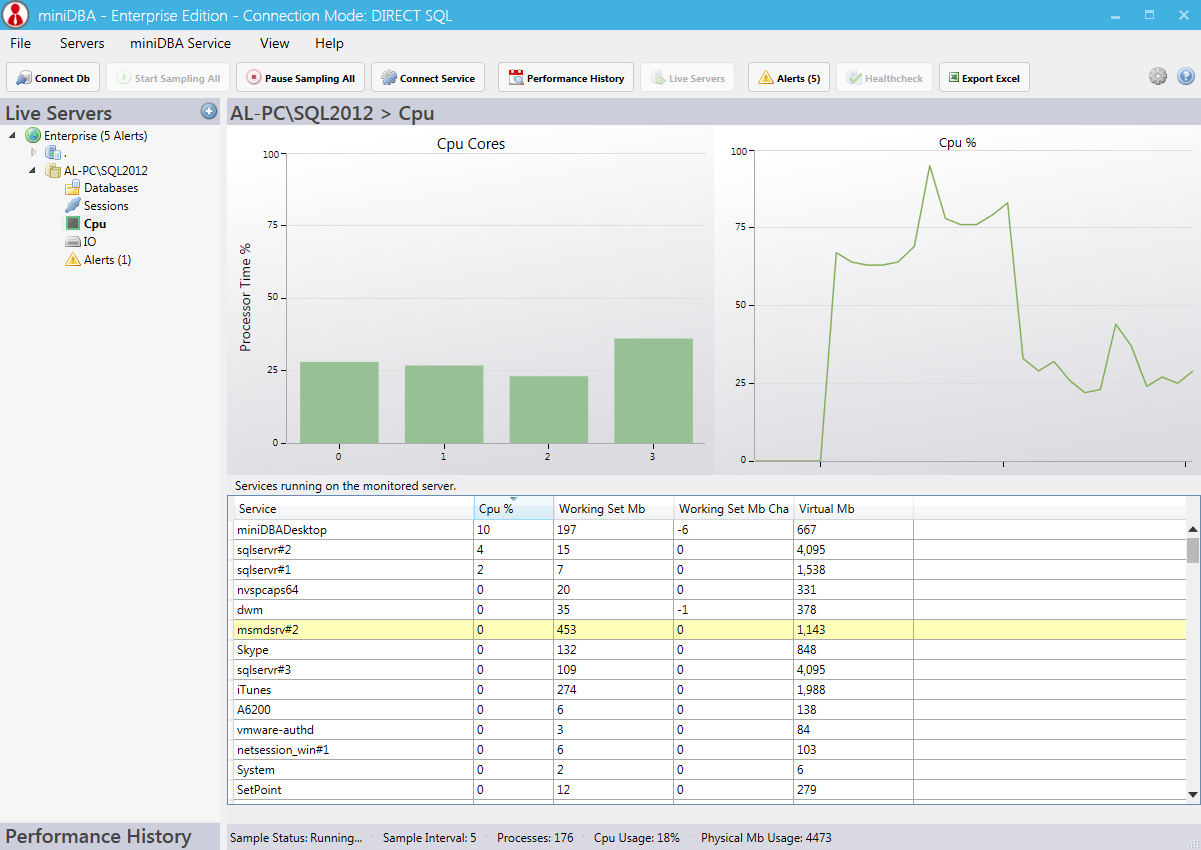
Task: Click the Live Servers panel header
Action: (x=110, y=113)
